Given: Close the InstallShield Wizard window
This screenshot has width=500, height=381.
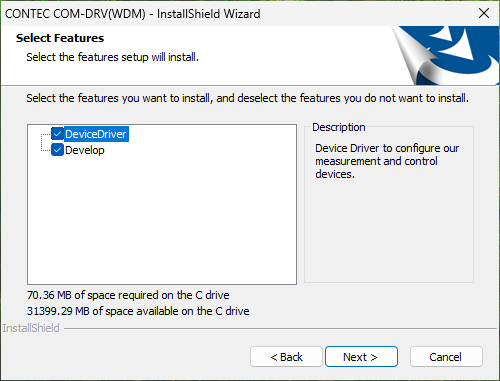Looking at the screenshot, I should (x=484, y=13).
